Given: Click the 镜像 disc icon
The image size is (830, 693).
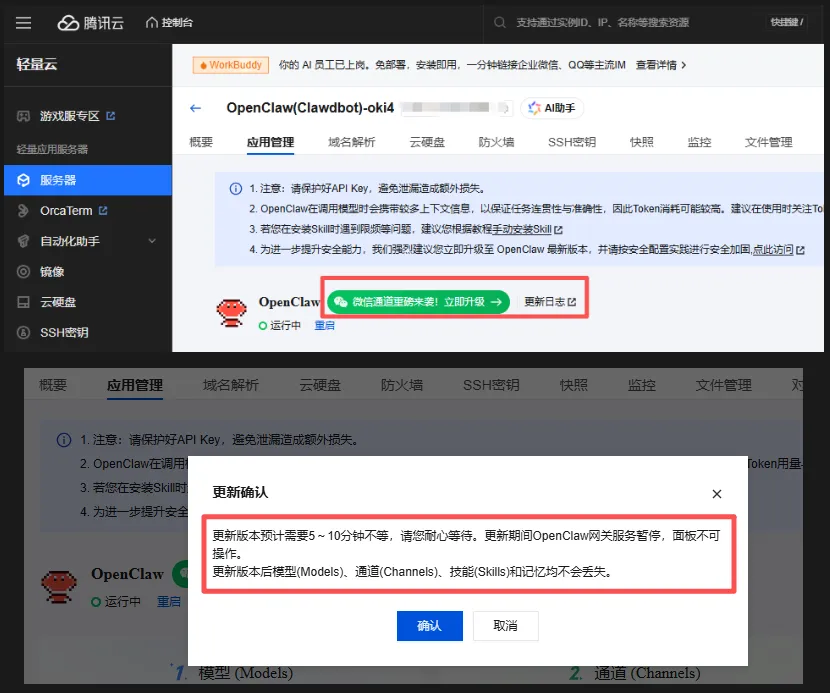Looking at the screenshot, I should [23, 272].
